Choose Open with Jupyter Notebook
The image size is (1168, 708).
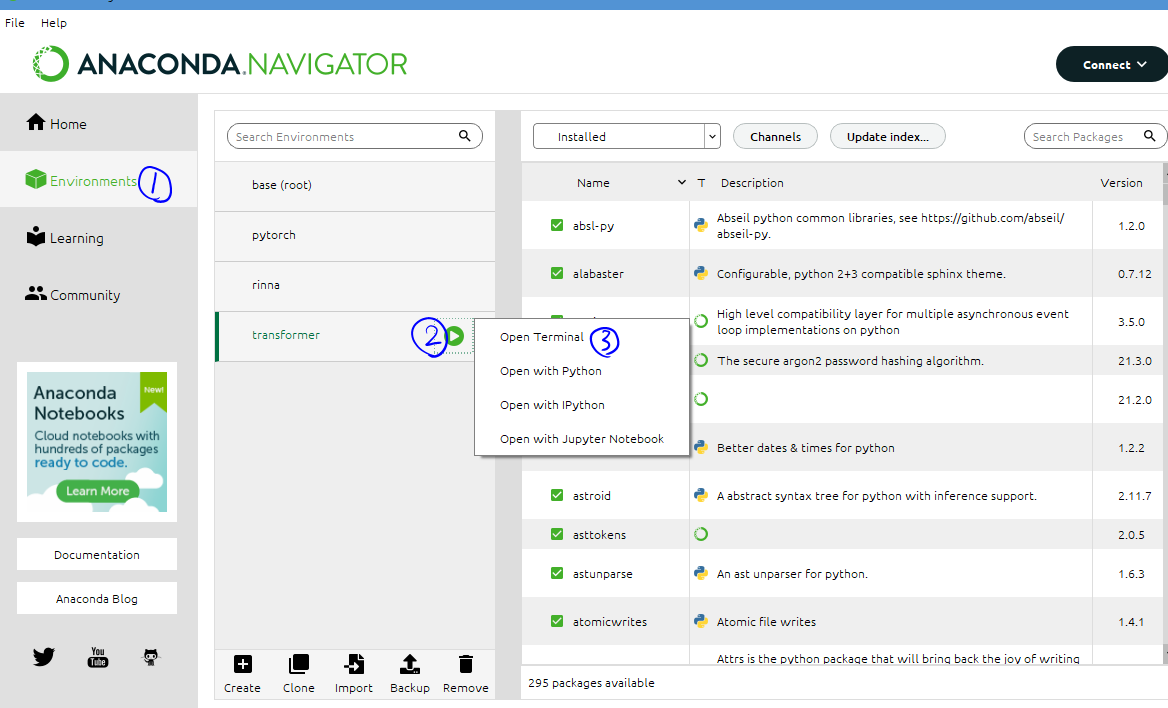582,439
